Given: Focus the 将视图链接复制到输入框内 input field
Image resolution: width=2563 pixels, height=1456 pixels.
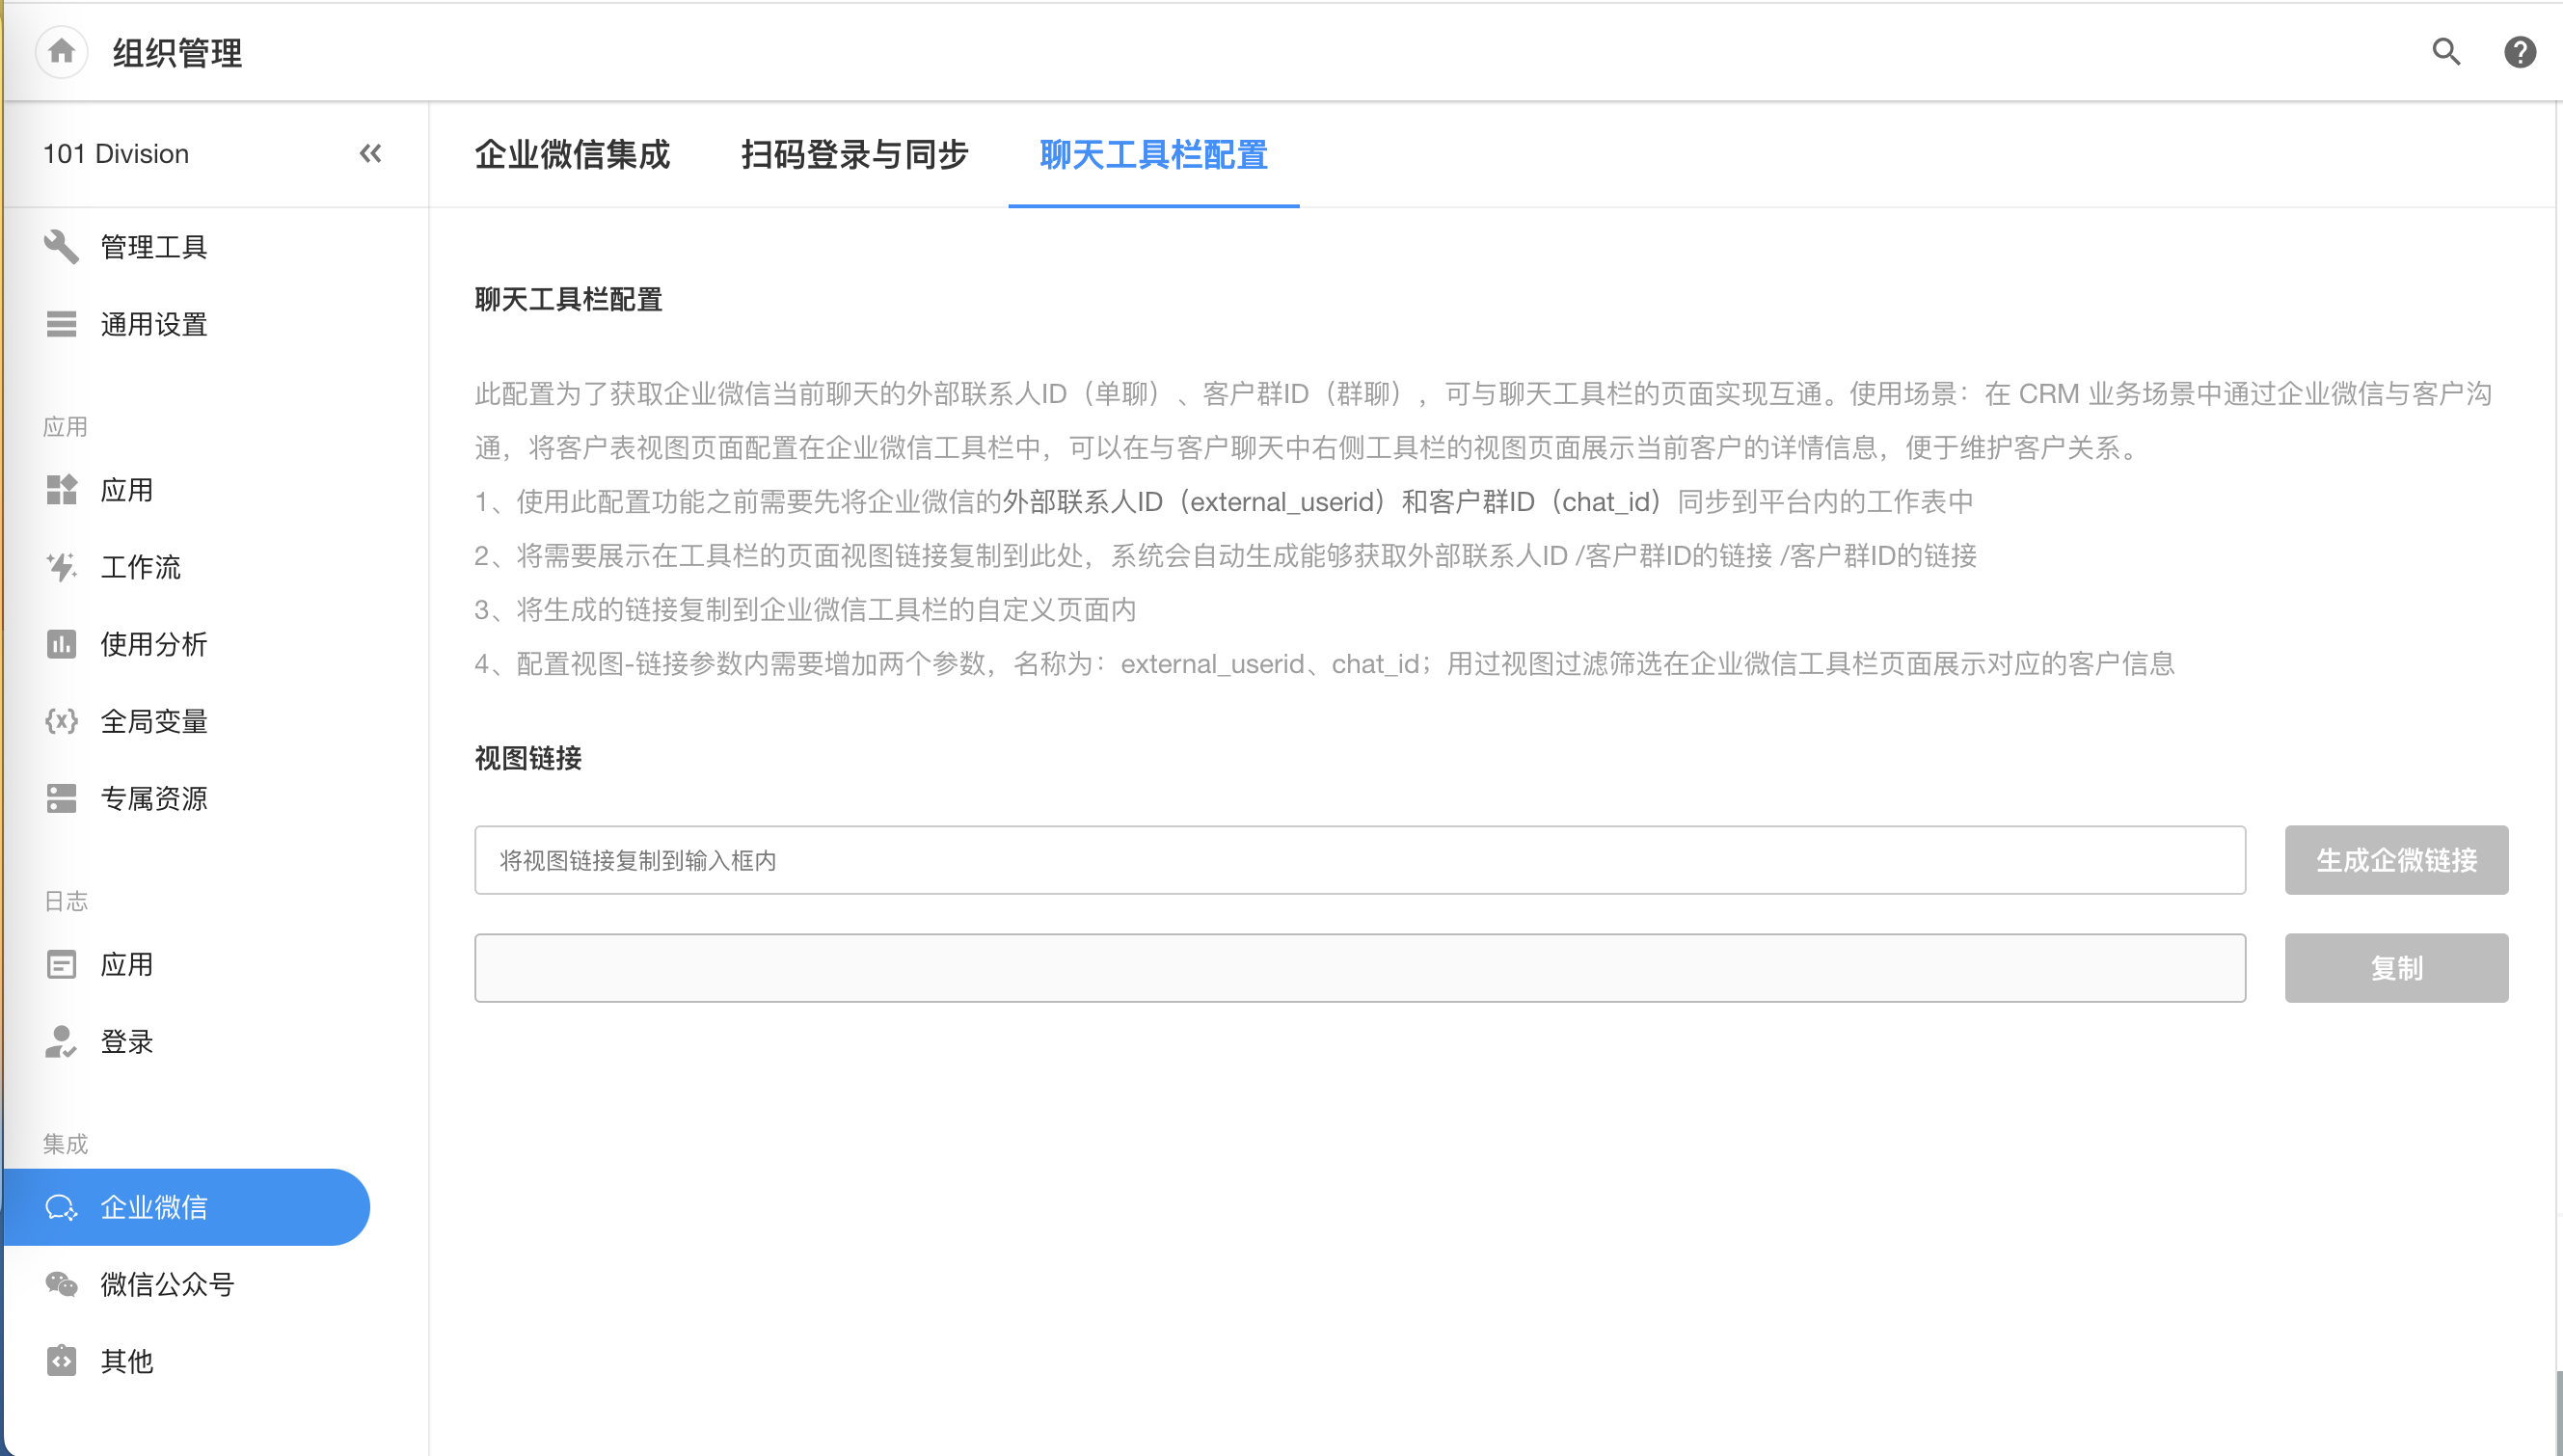Looking at the screenshot, I should [1359, 860].
